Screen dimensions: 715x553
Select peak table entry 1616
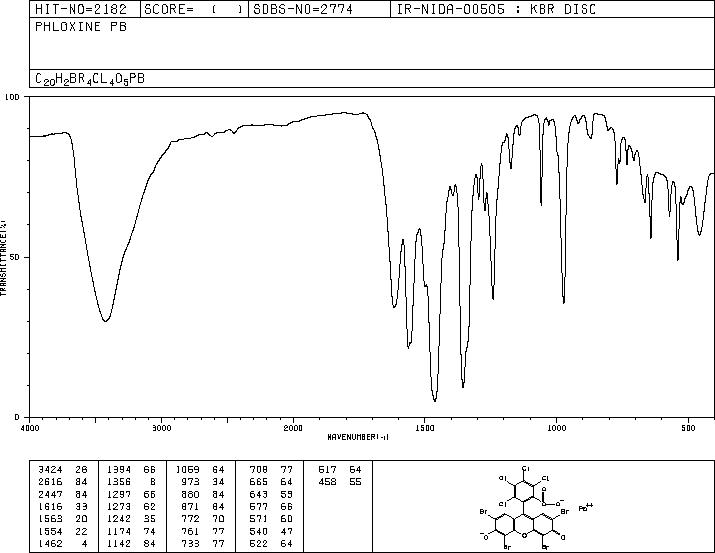(62, 506)
